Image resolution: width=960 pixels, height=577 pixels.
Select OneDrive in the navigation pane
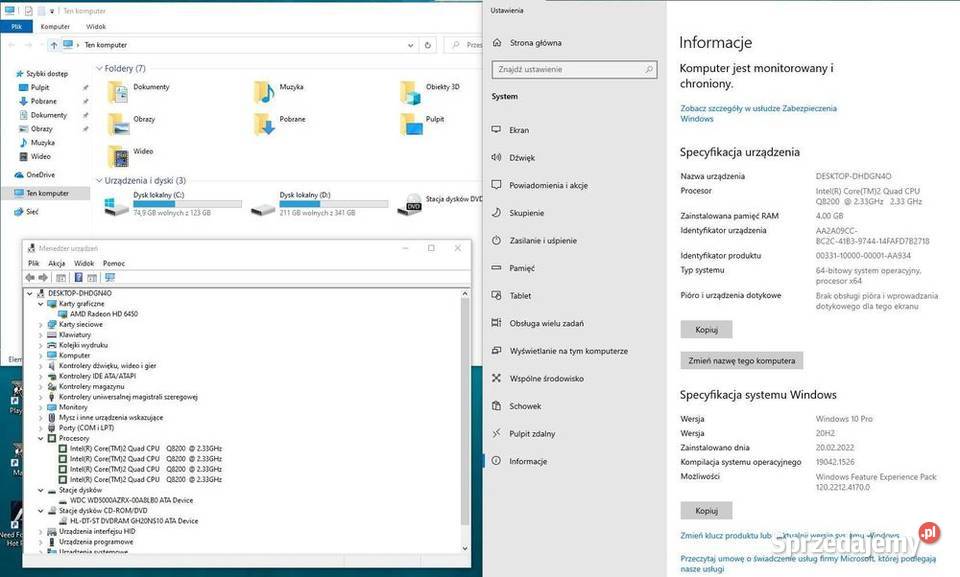pos(41,175)
